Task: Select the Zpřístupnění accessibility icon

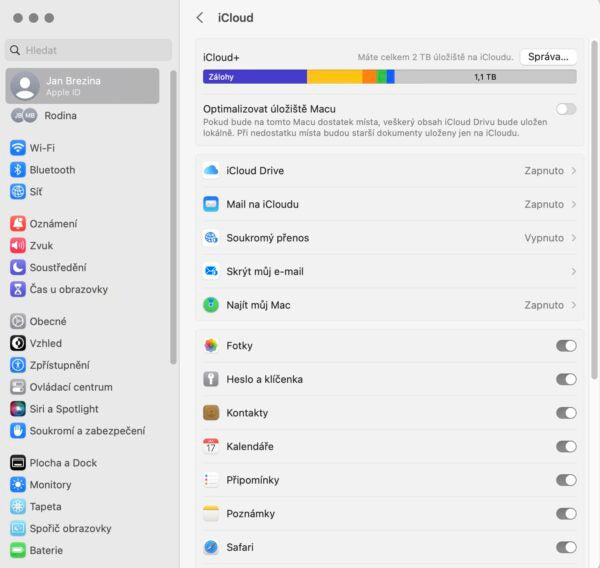Action: [x=18, y=365]
